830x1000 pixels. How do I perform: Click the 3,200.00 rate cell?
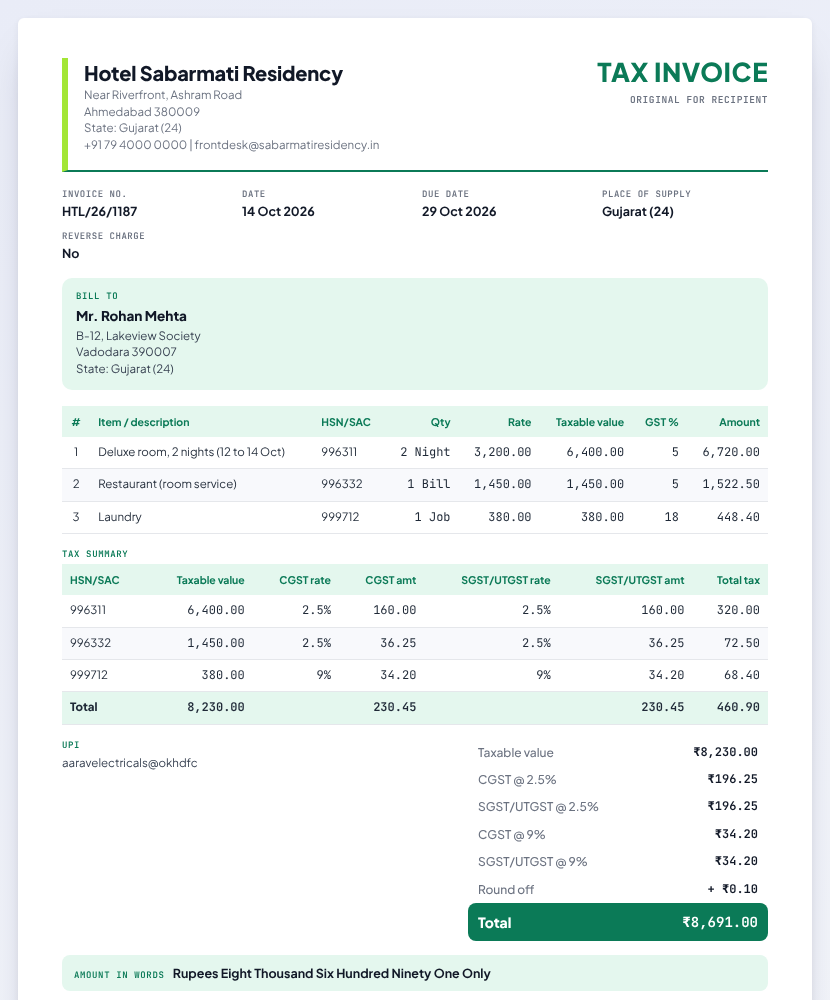coord(503,452)
